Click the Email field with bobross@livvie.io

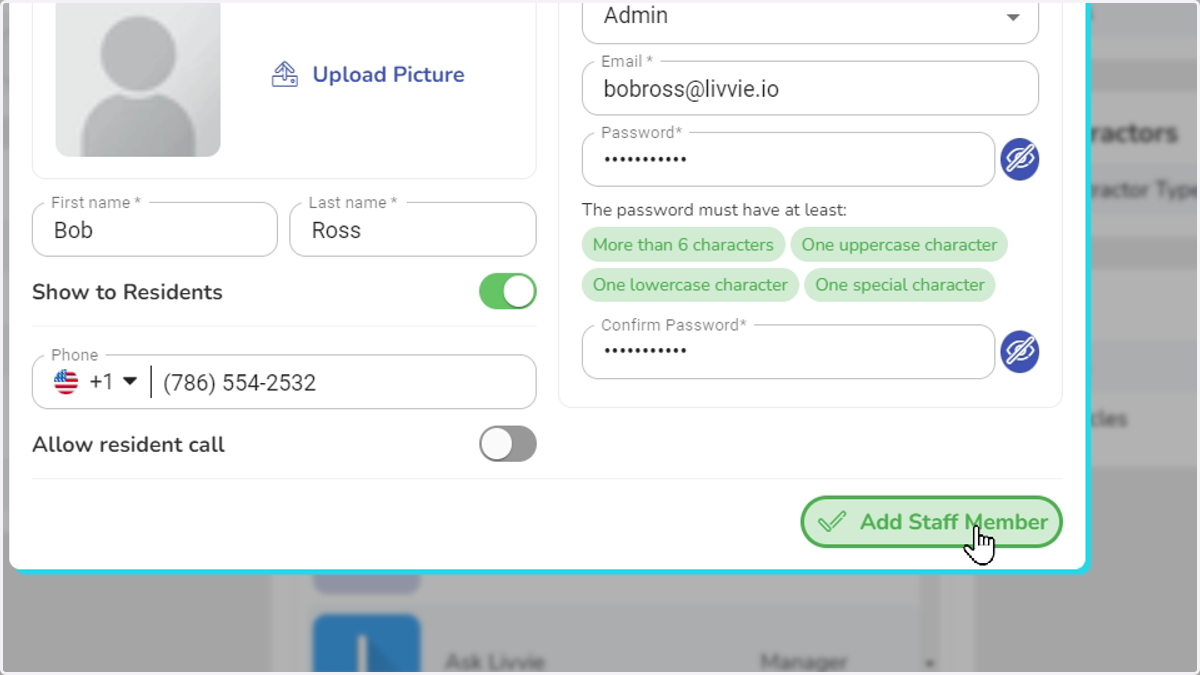pyautogui.click(x=810, y=89)
